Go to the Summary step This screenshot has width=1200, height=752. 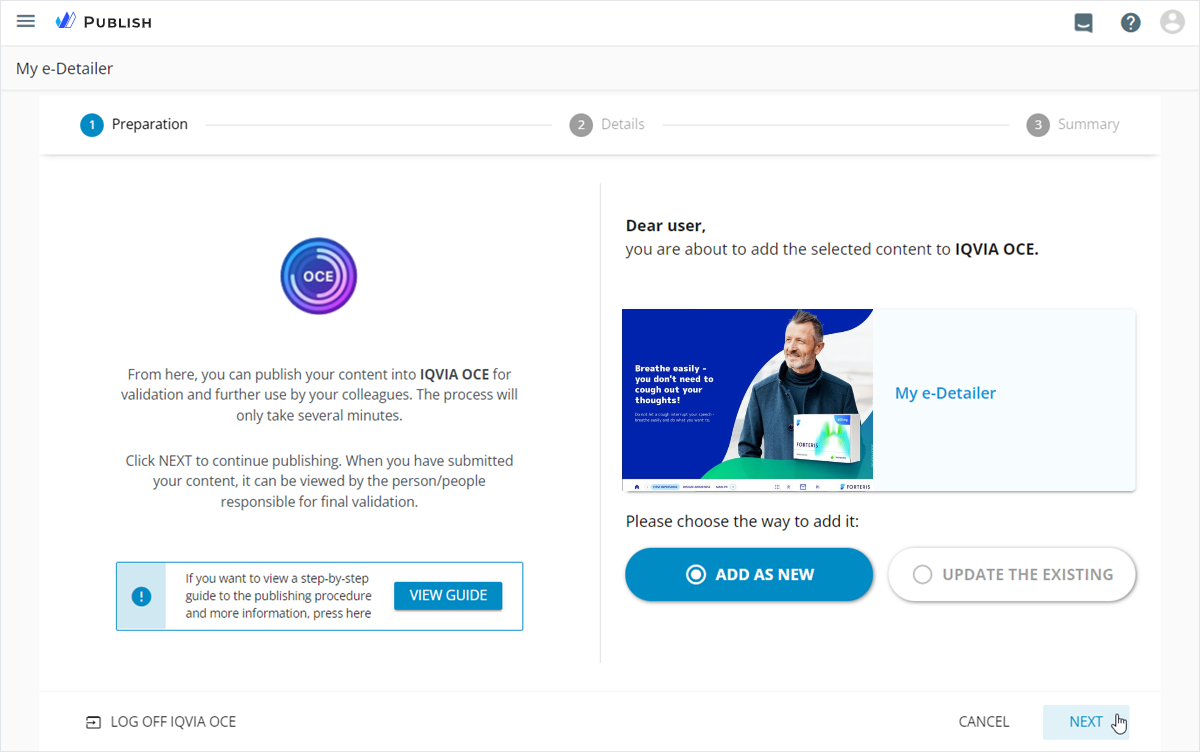point(1073,125)
